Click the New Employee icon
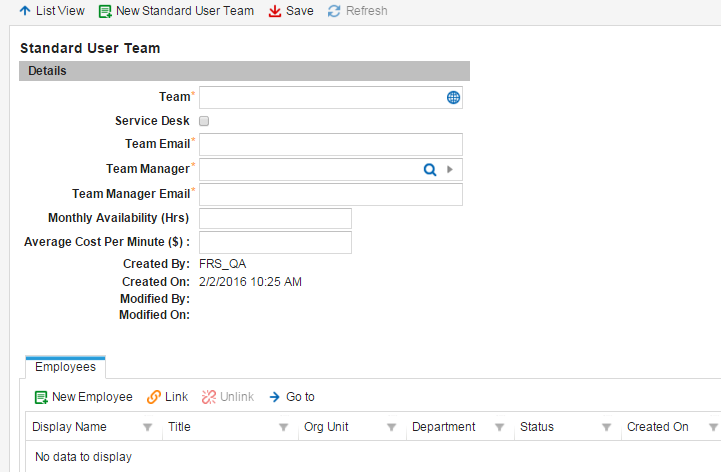Screen dimensions: 721x472 pyautogui.click(x=41, y=397)
